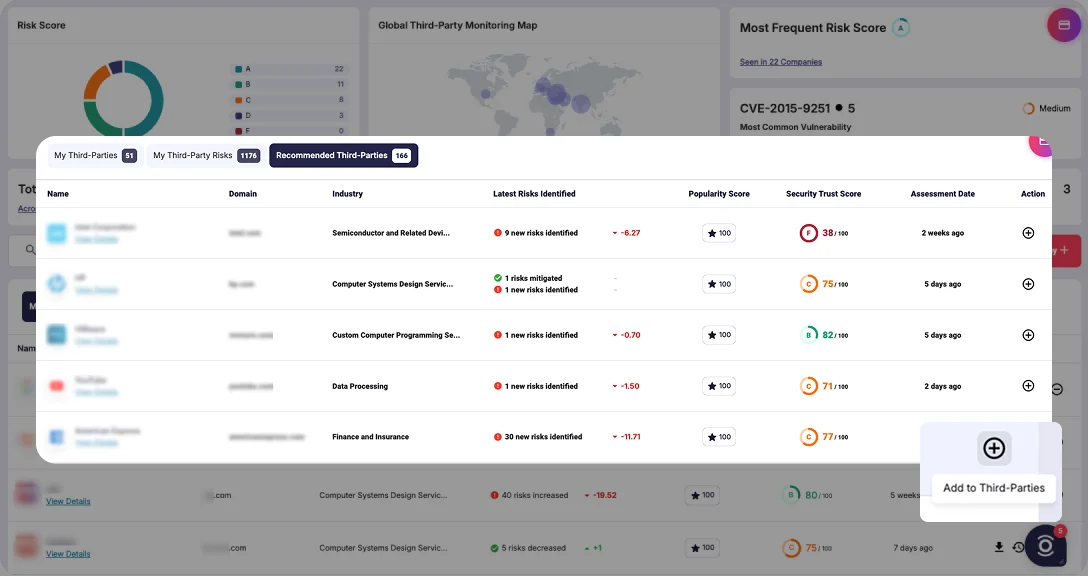
Task: Click the C grade 77/100 trust score
Action: 824,437
